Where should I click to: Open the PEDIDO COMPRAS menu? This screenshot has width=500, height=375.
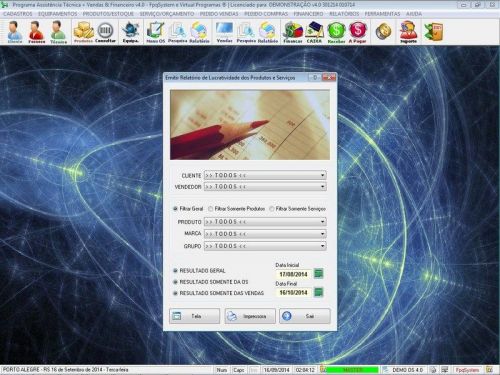(x=266, y=14)
